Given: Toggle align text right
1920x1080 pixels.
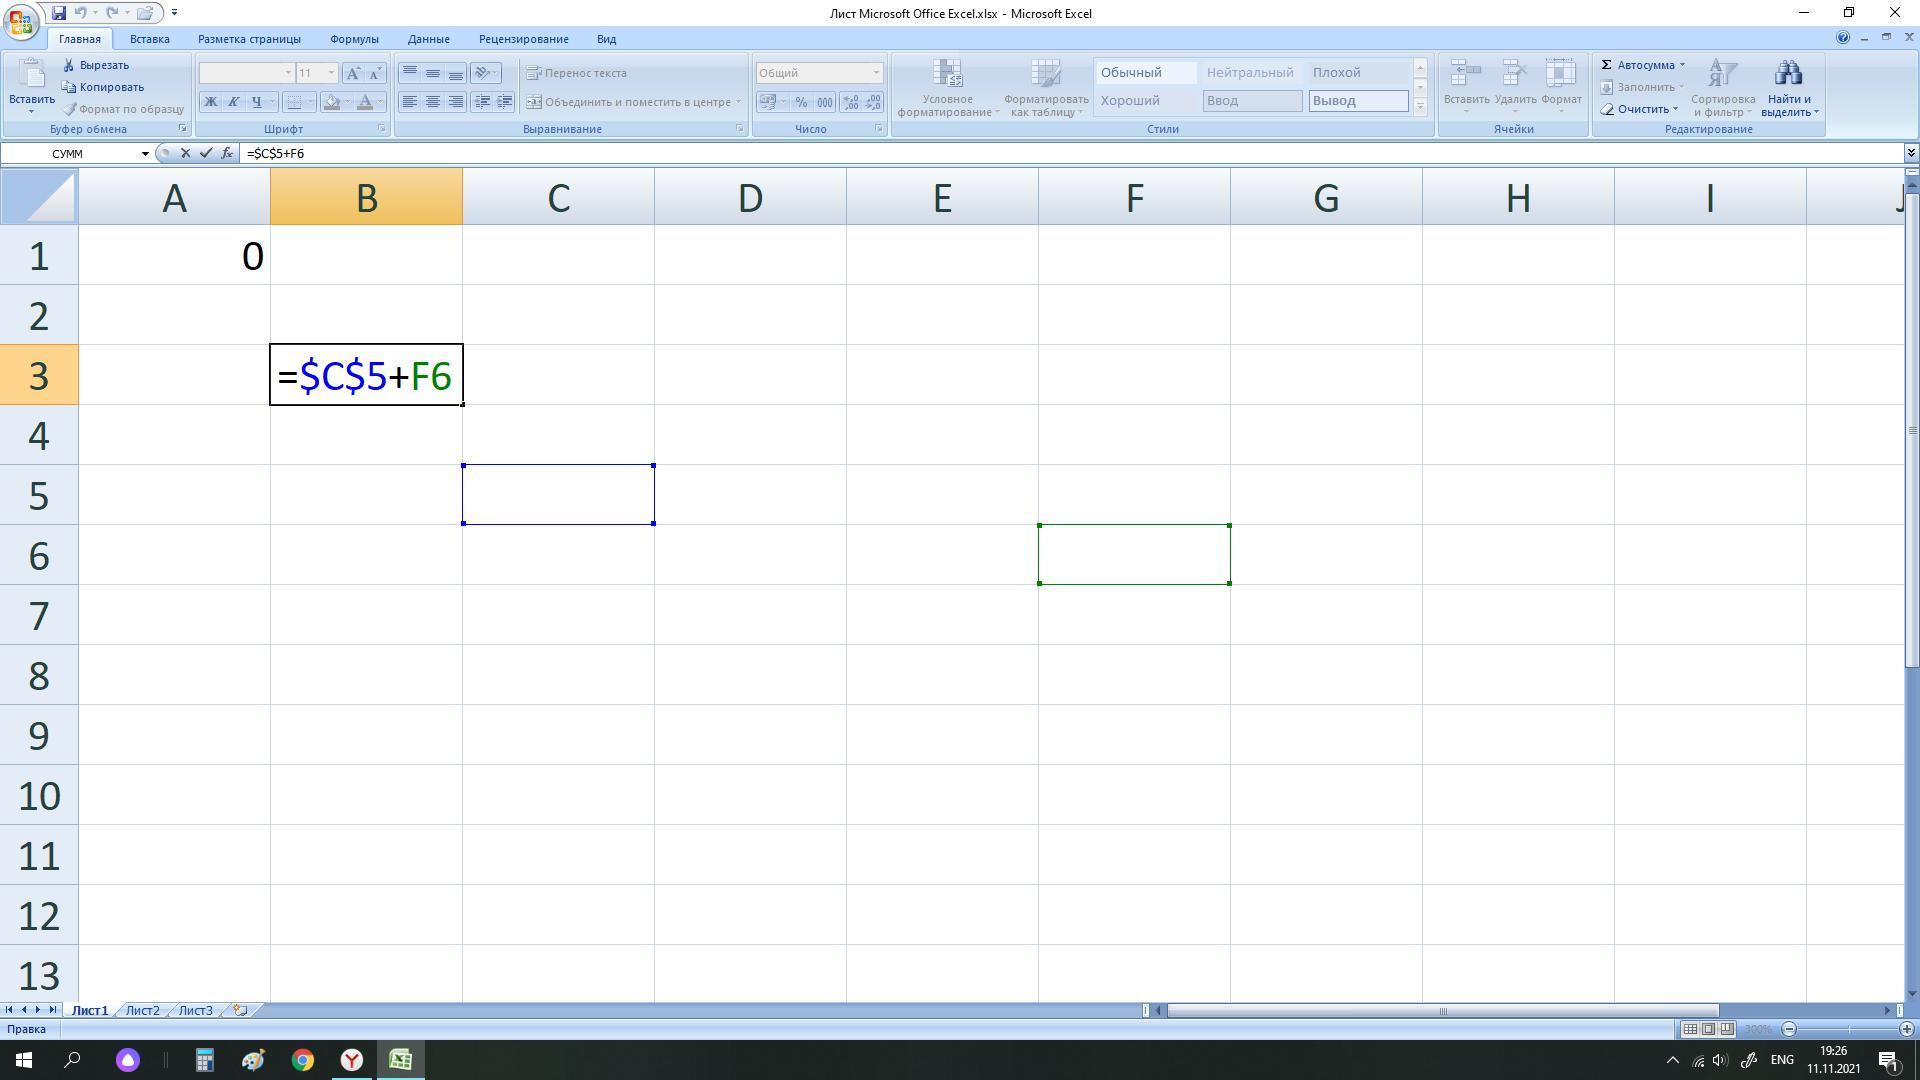Looking at the screenshot, I should pyautogui.click(x=455, y=102).
